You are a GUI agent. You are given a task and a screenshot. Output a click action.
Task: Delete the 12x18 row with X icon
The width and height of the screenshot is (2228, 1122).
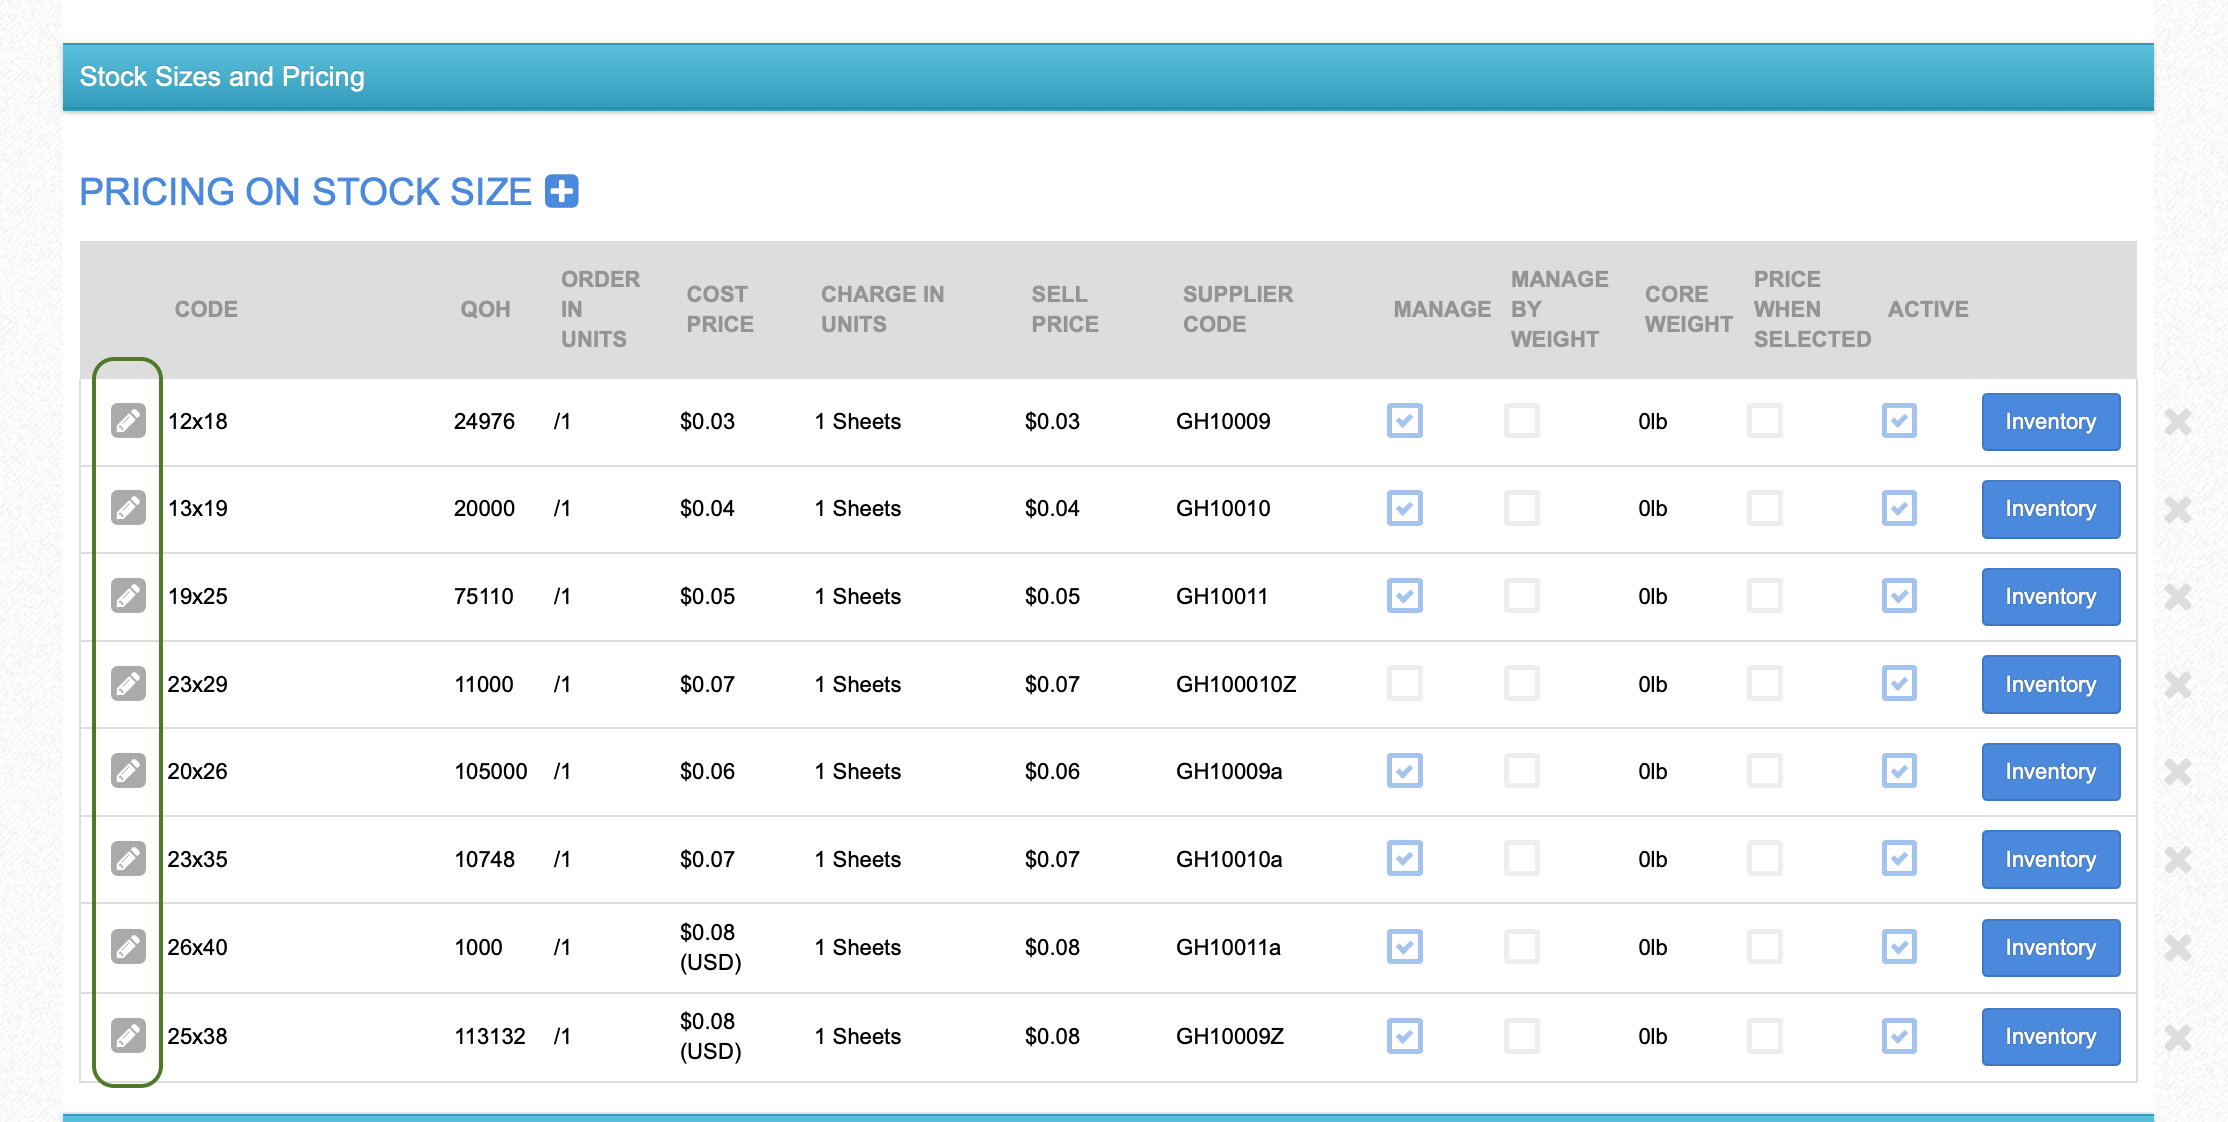tap(2177, 422)
